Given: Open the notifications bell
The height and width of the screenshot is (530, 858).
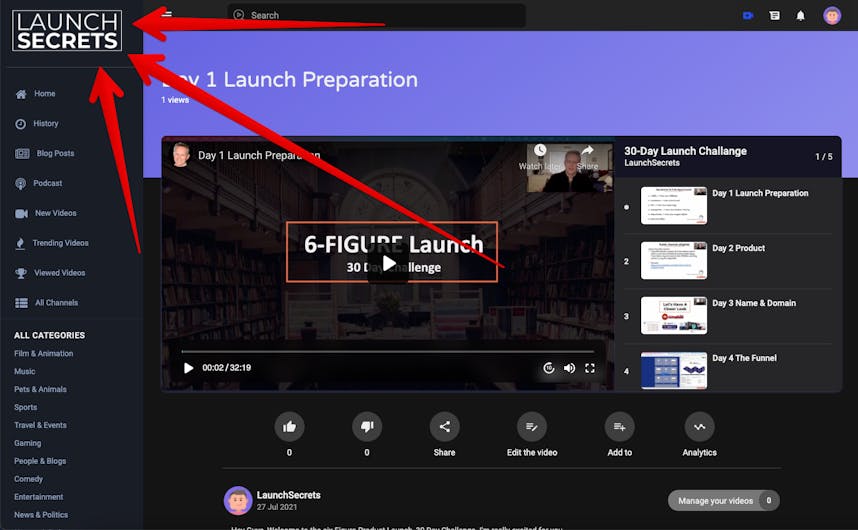Looking at the screenshot, I should [801, 16].
